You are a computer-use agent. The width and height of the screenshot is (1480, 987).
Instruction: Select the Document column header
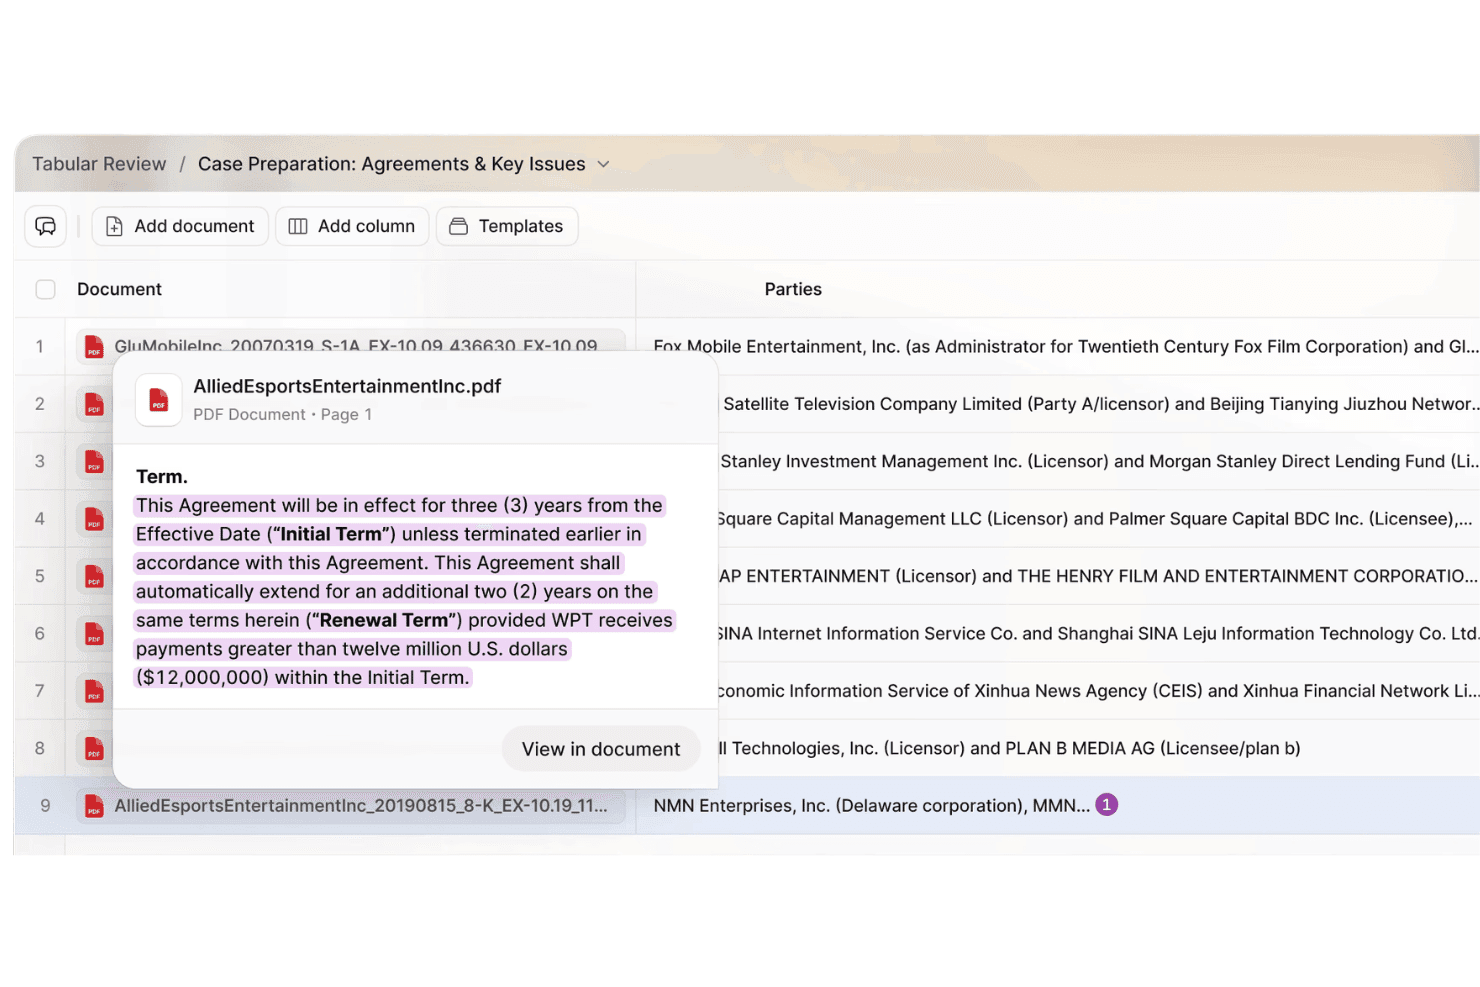click(119, 289)
